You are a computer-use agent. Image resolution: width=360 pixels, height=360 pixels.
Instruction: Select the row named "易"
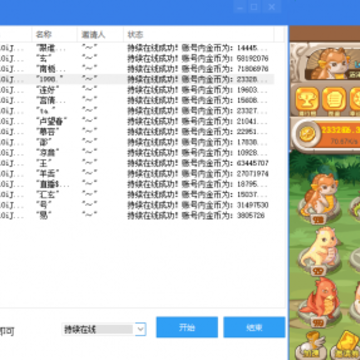(x=137, y=216)
